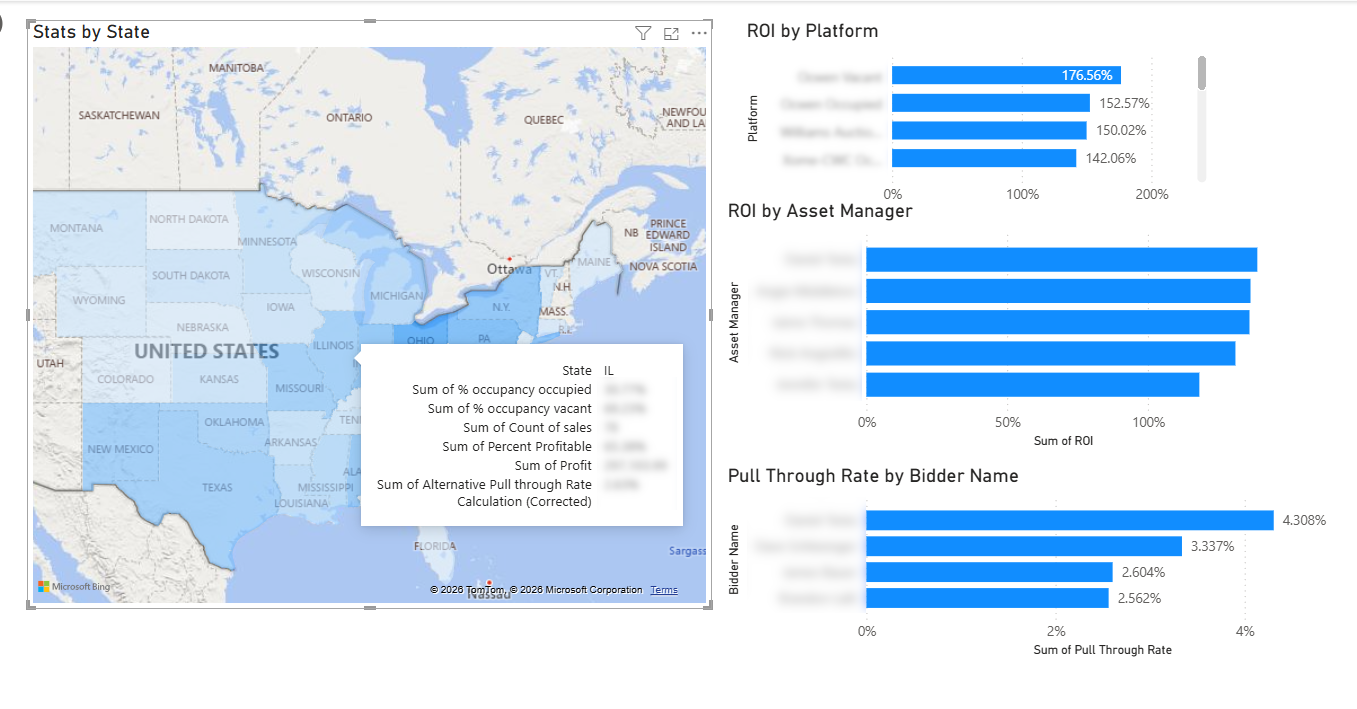Click the ROI by Asset Manager title

(820, 211)
